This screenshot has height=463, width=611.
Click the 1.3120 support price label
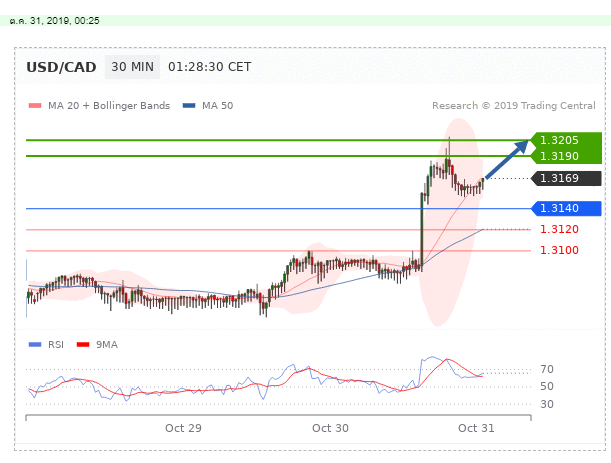559,229
